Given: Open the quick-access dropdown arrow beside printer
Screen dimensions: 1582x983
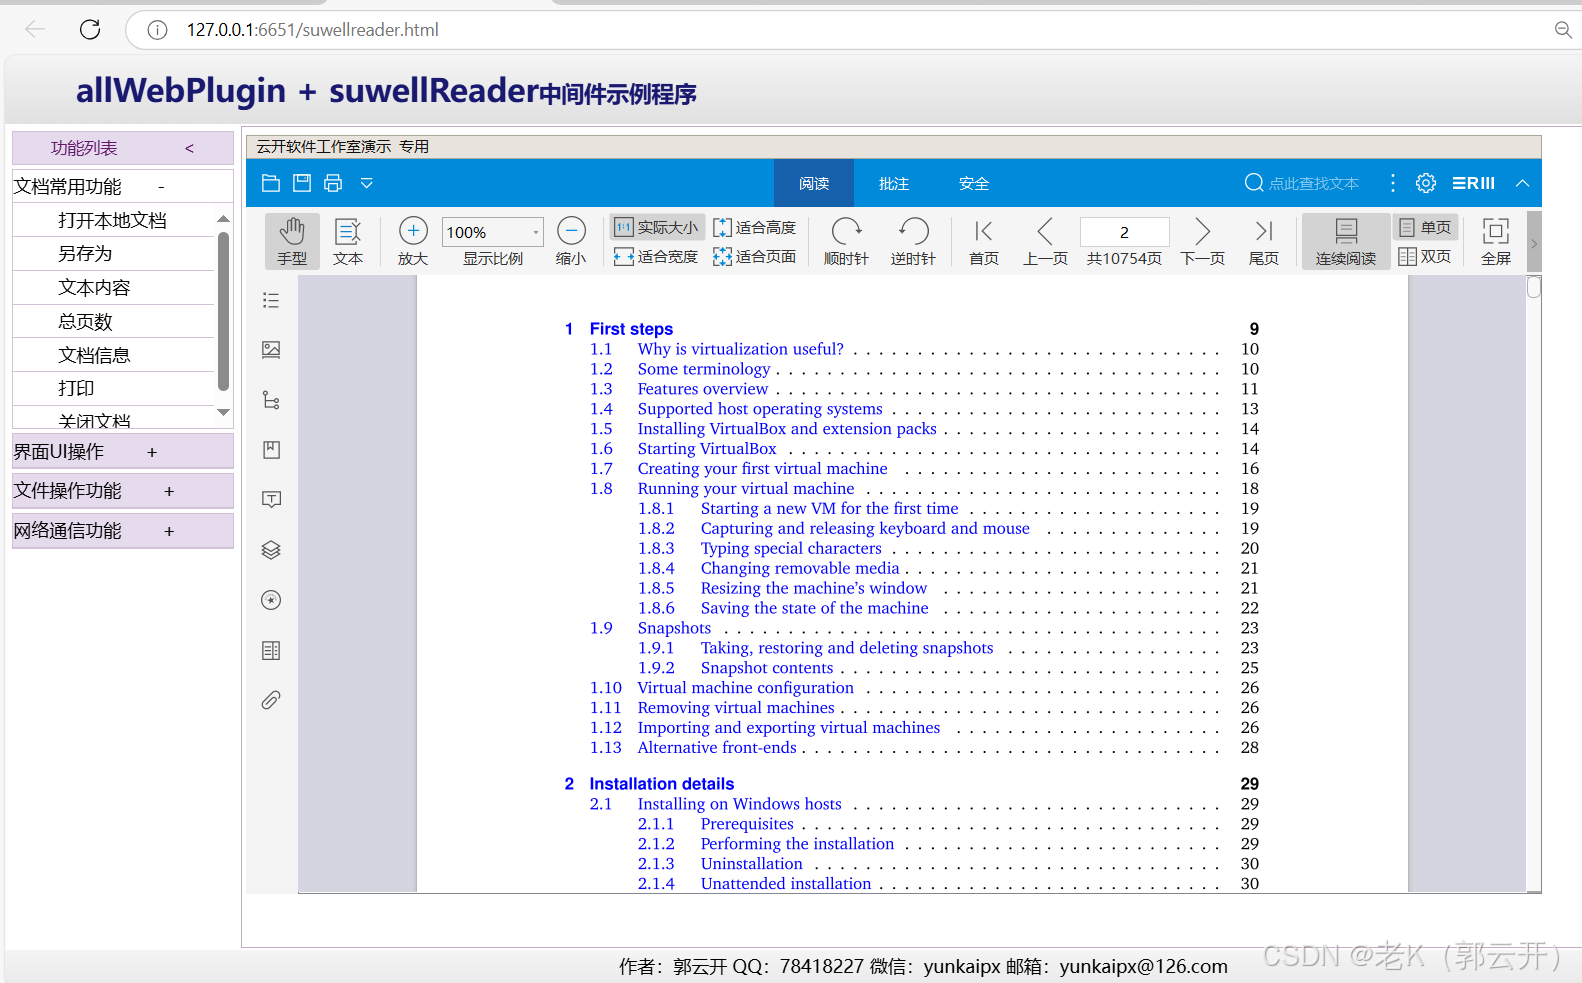Looking at the screenshot, I should click(x=367, y=183).
